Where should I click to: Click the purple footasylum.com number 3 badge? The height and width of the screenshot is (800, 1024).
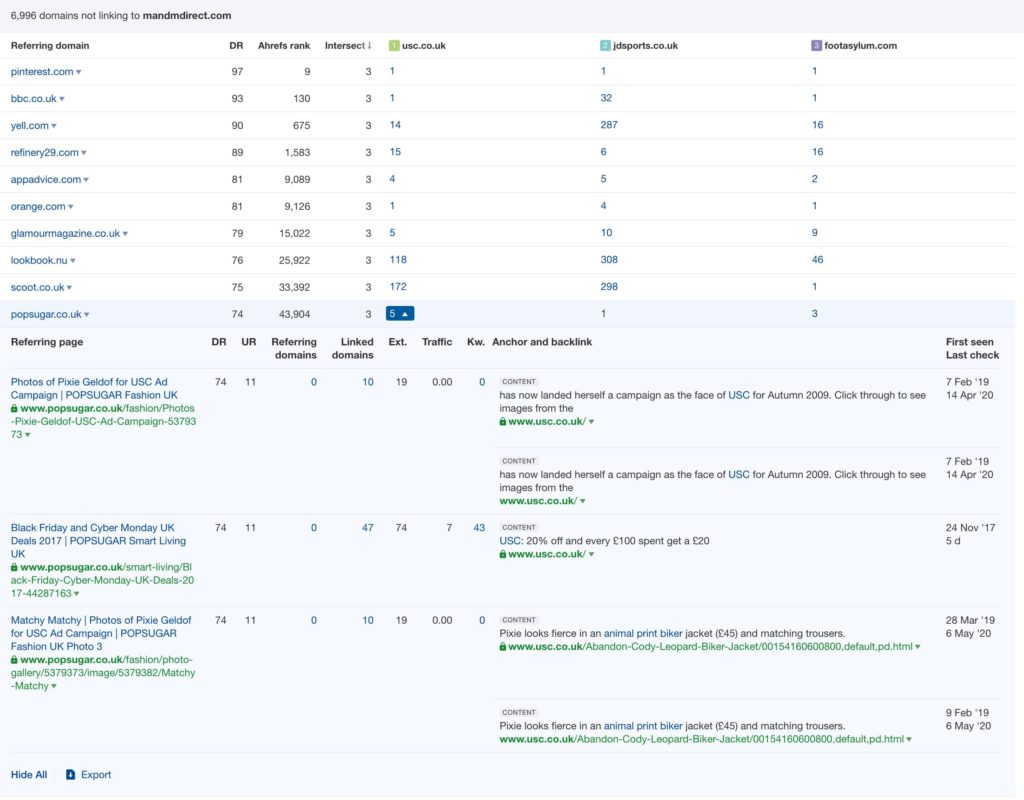816,46
